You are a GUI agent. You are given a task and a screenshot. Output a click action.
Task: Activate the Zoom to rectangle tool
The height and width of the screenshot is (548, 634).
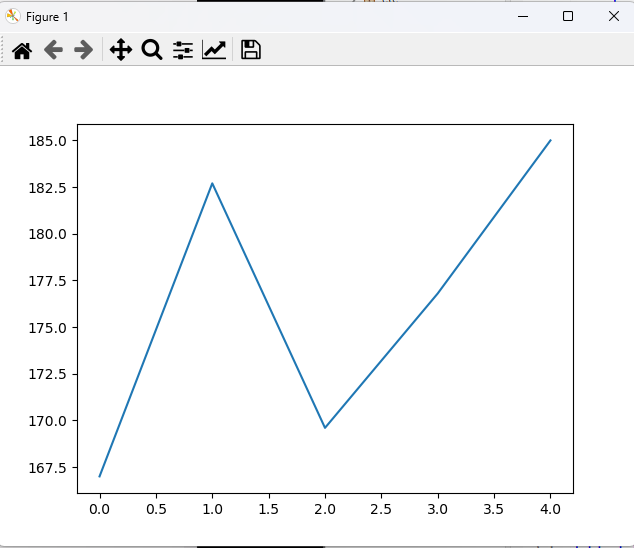tap(152, 50)
